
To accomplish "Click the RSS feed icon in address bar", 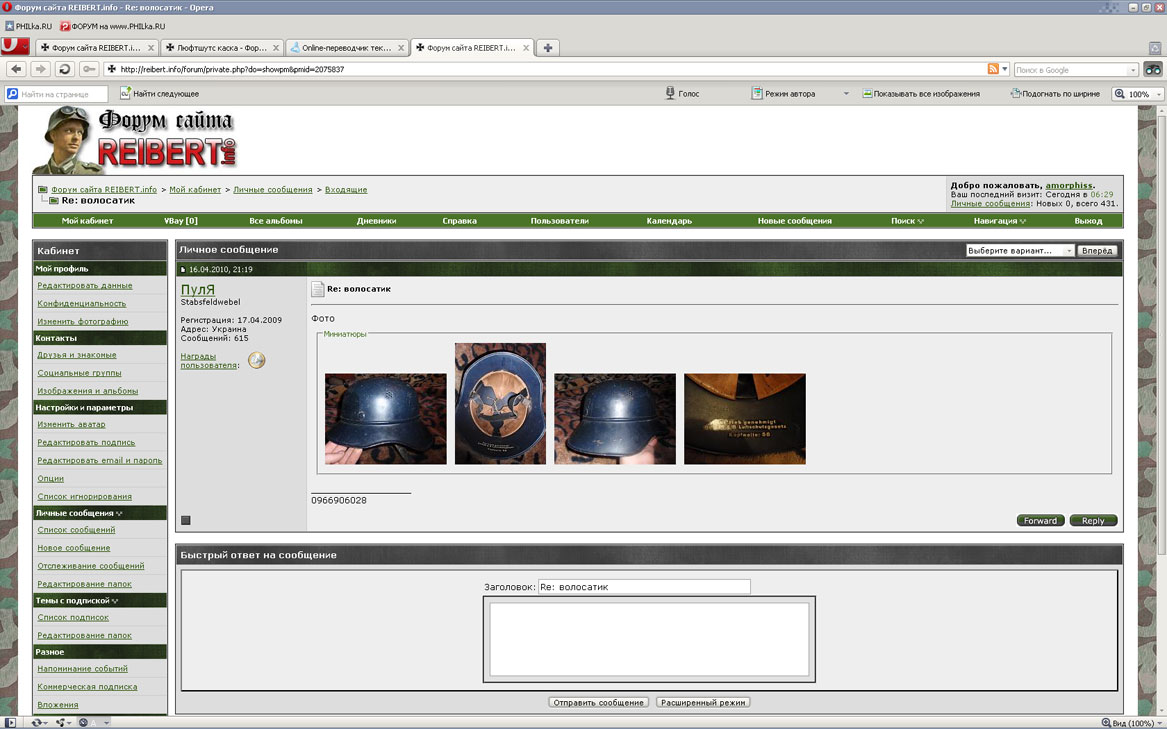I will (993, 69).
